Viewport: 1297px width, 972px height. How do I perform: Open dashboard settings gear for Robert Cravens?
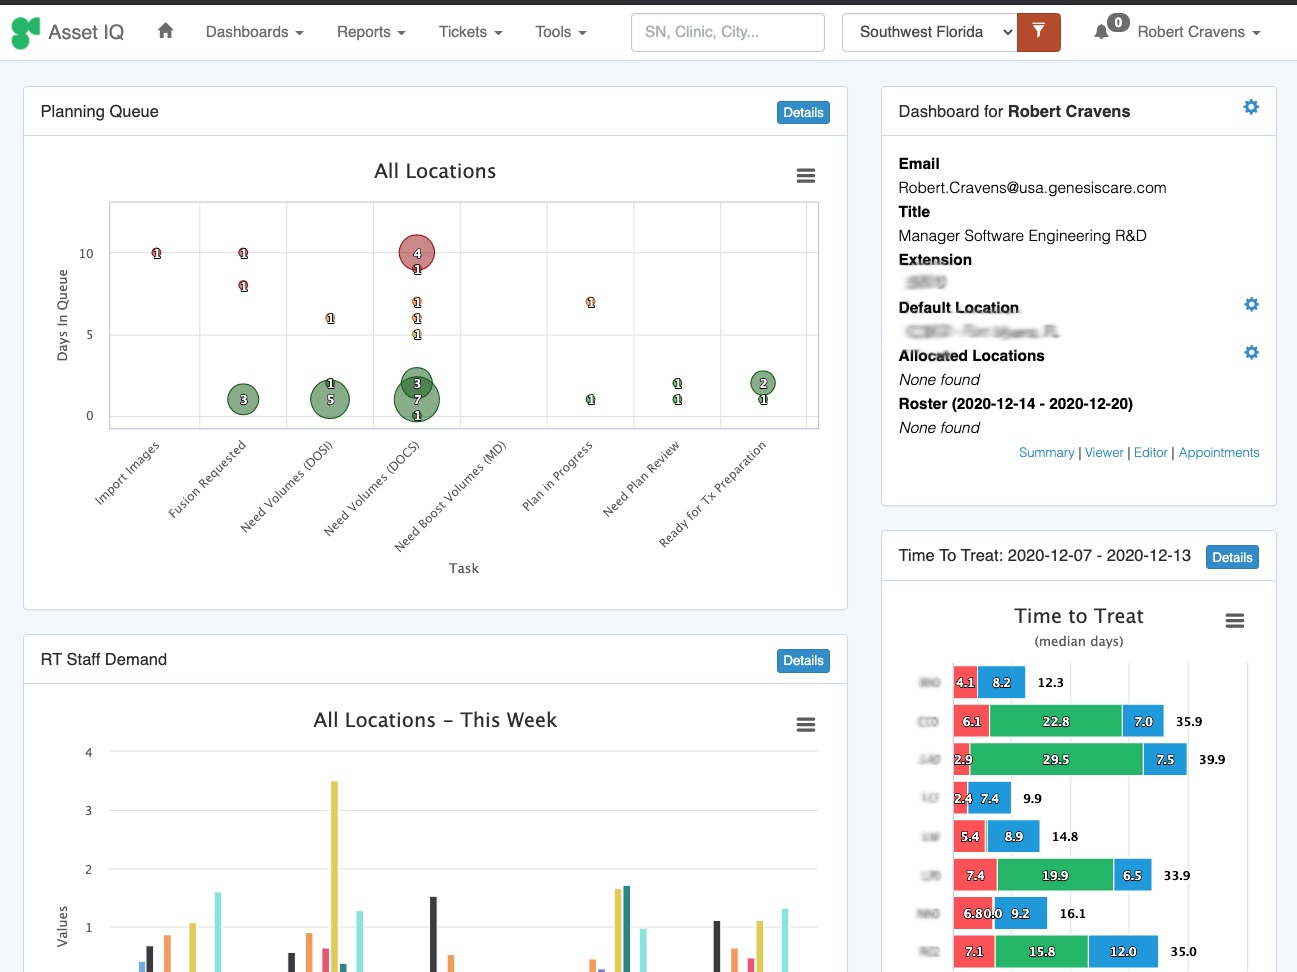(x=1251, y=108)
